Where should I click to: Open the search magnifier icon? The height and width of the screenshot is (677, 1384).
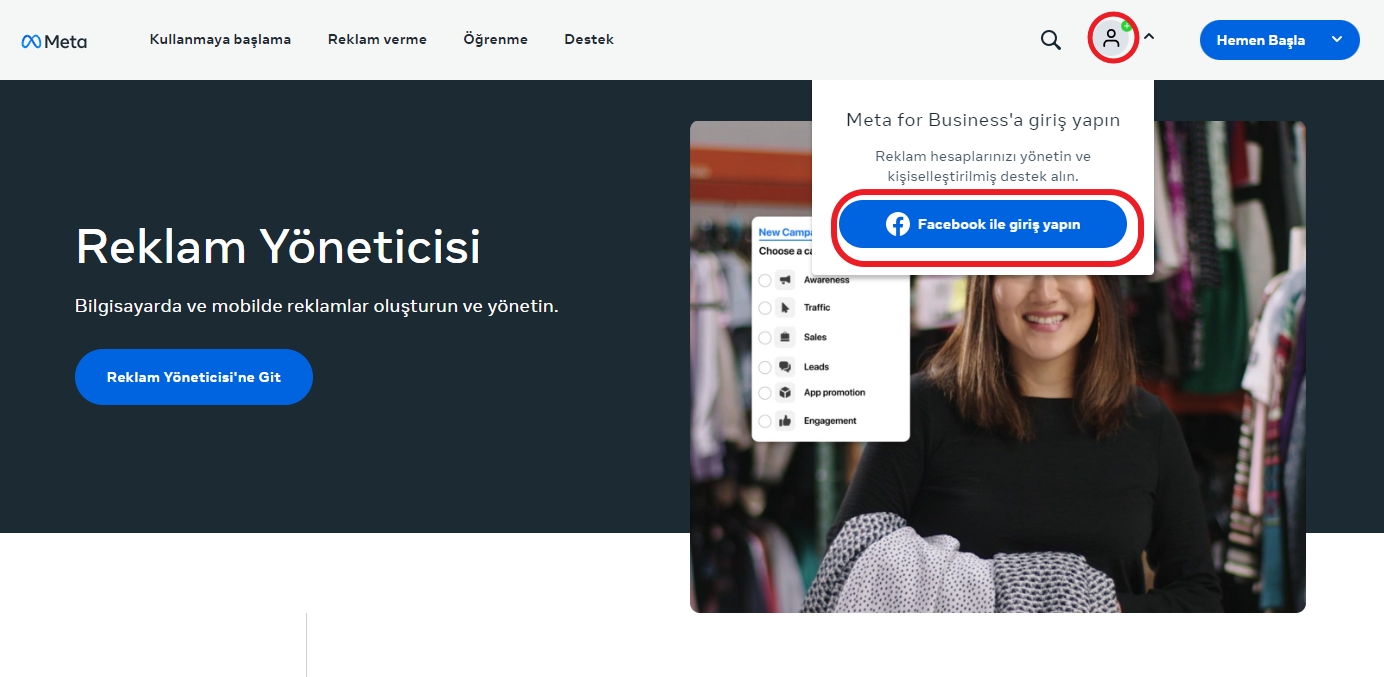1050,40
